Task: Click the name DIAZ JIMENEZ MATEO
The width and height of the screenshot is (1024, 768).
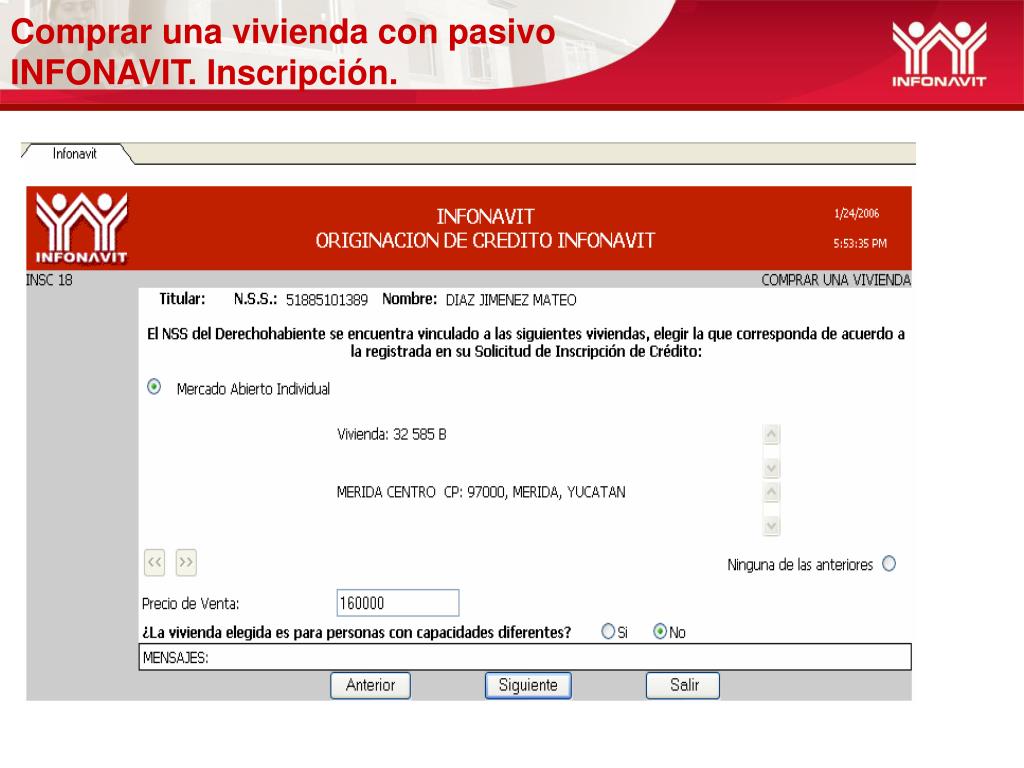Action: (511, 300)
